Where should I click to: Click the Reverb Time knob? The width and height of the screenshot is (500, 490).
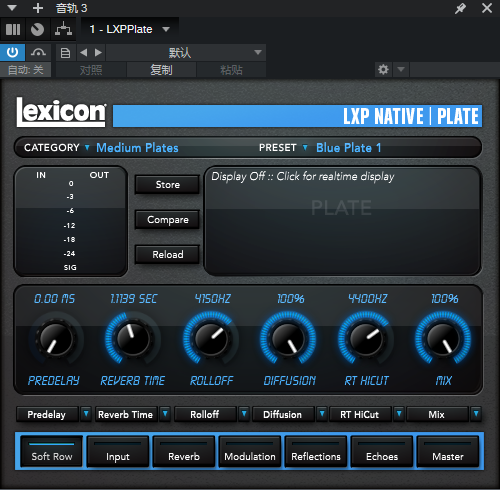[133, 339]
